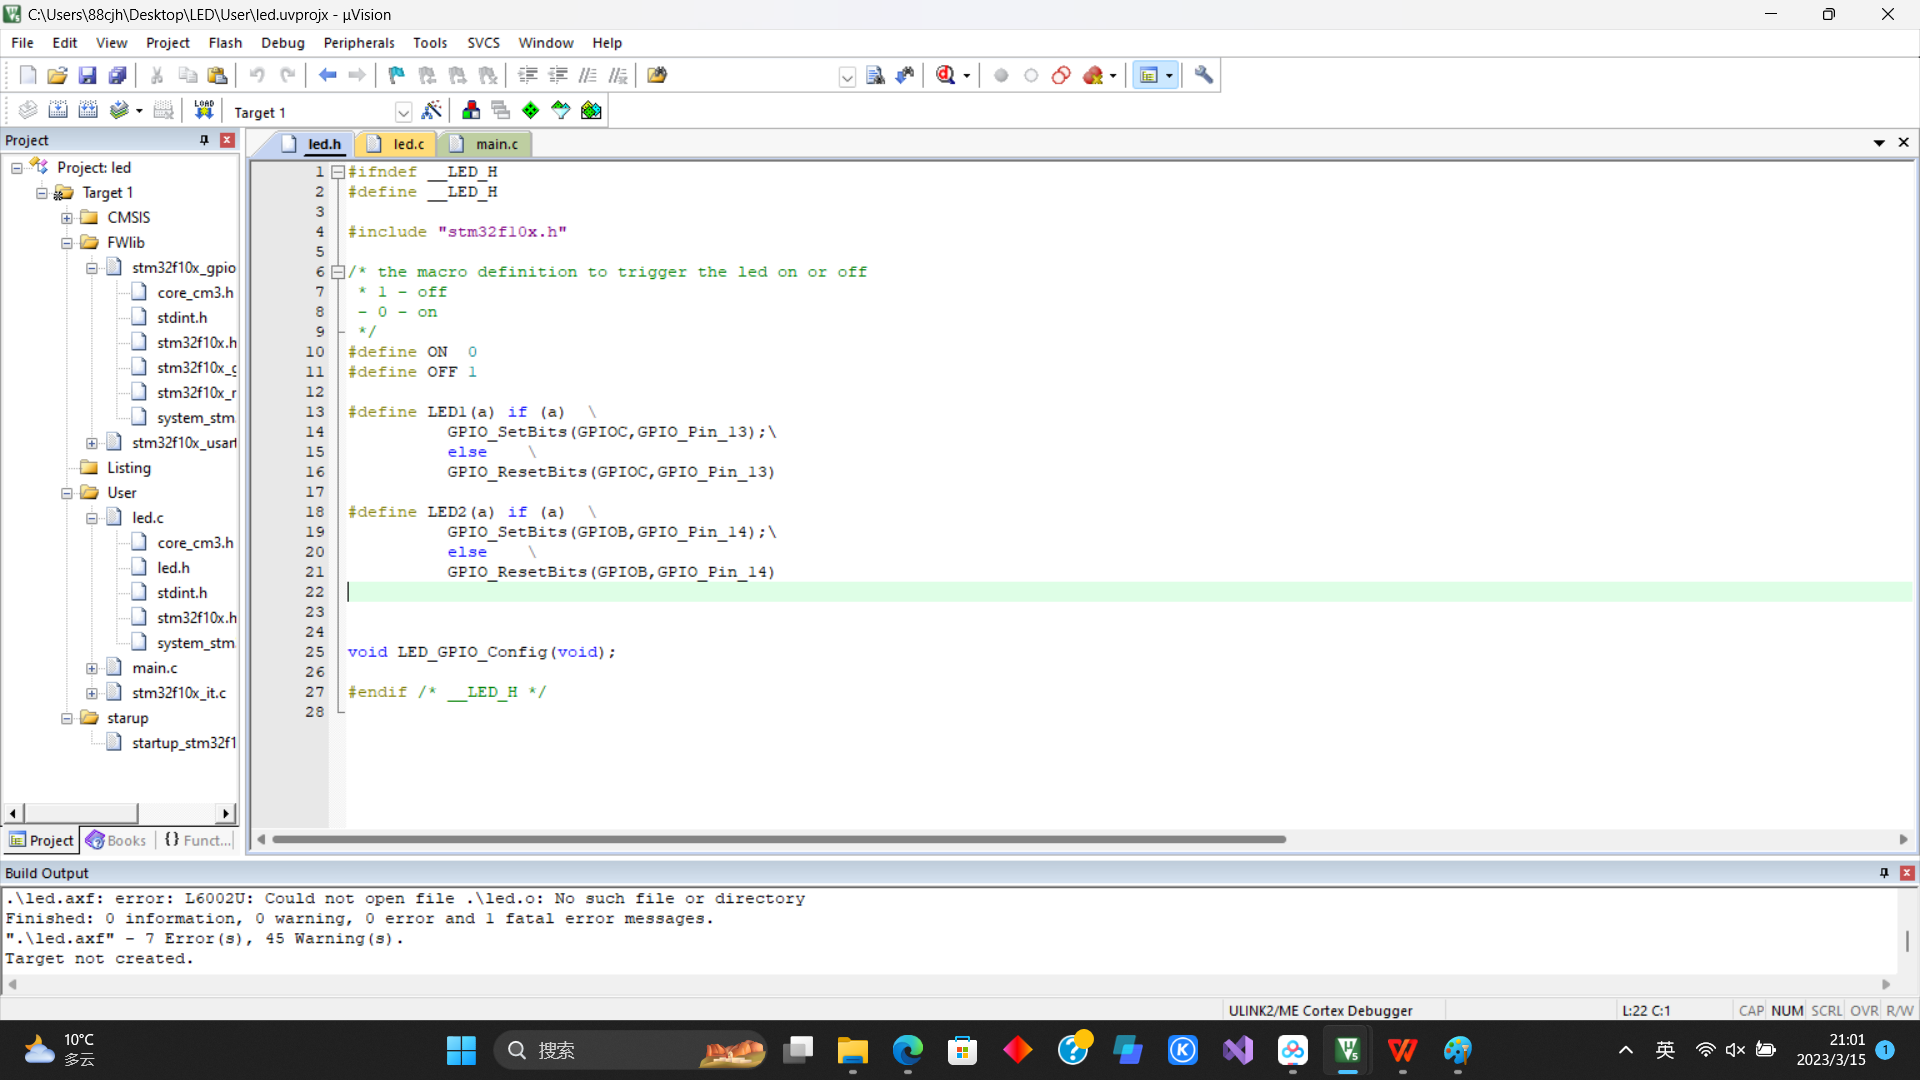
Task: Open Microsoft Edge from the taskbar
Action: click(907, 1050)
